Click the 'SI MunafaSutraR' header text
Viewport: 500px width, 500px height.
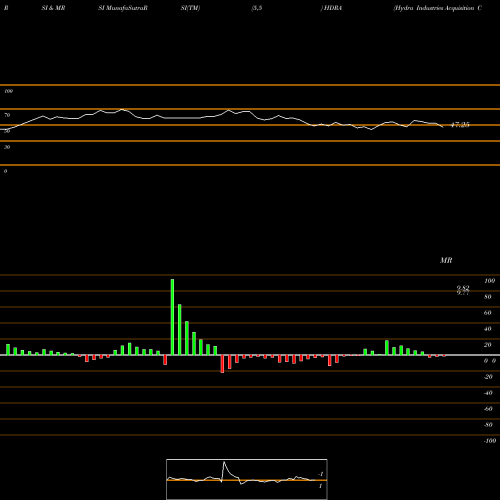tap(123, 8)
